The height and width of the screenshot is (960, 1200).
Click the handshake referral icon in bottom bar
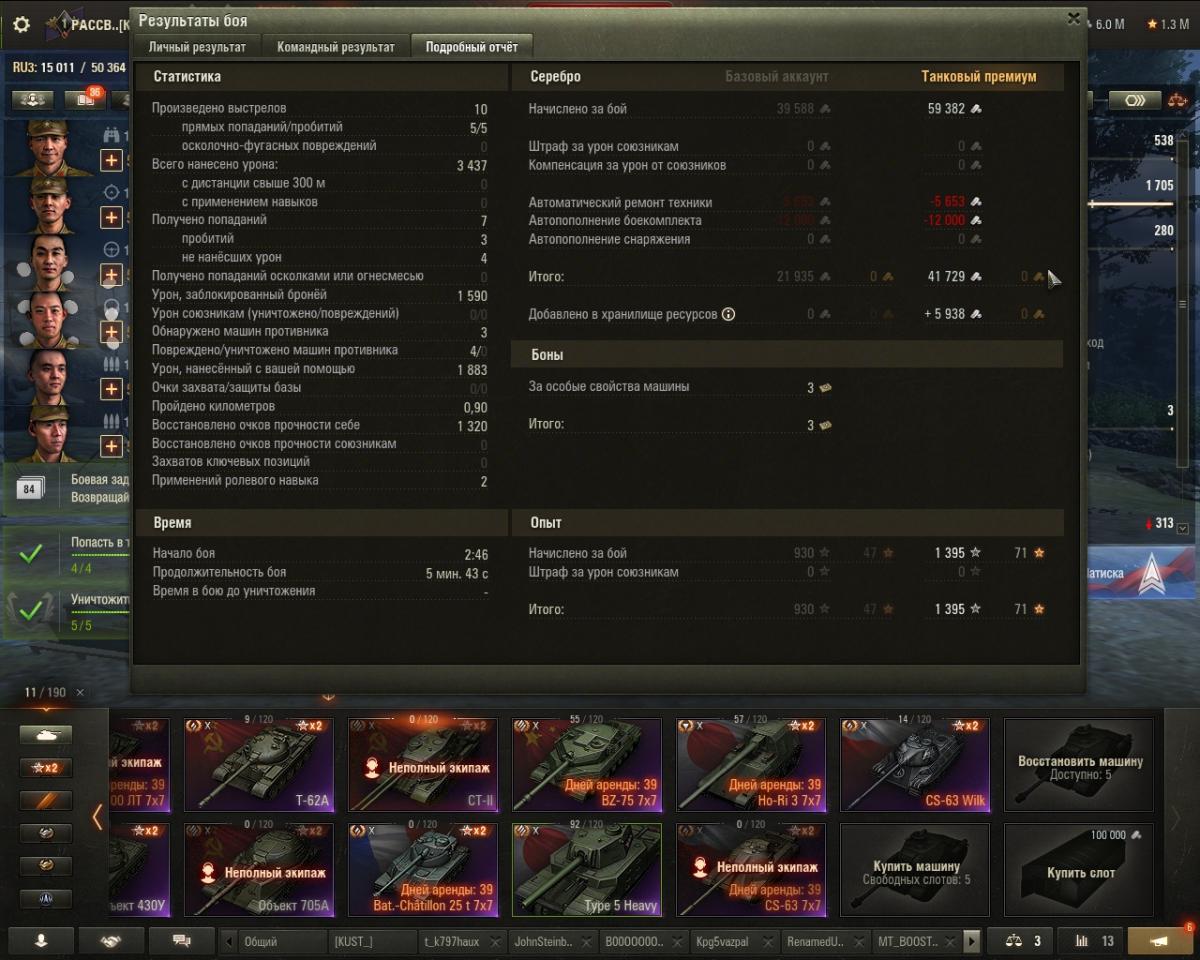point(111,941)
